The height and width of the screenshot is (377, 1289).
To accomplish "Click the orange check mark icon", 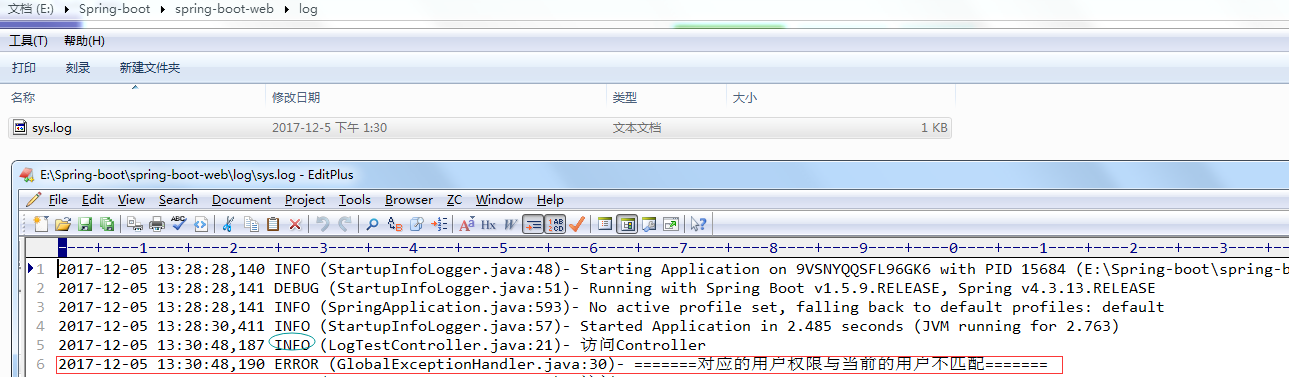I will tap(577, 224).
